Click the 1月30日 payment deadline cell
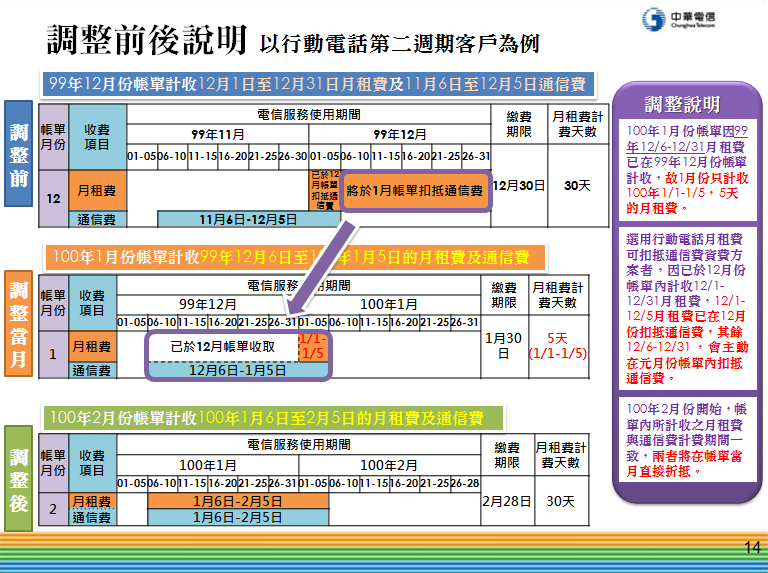Screen dimensions: 768x573 coord(504,346)
